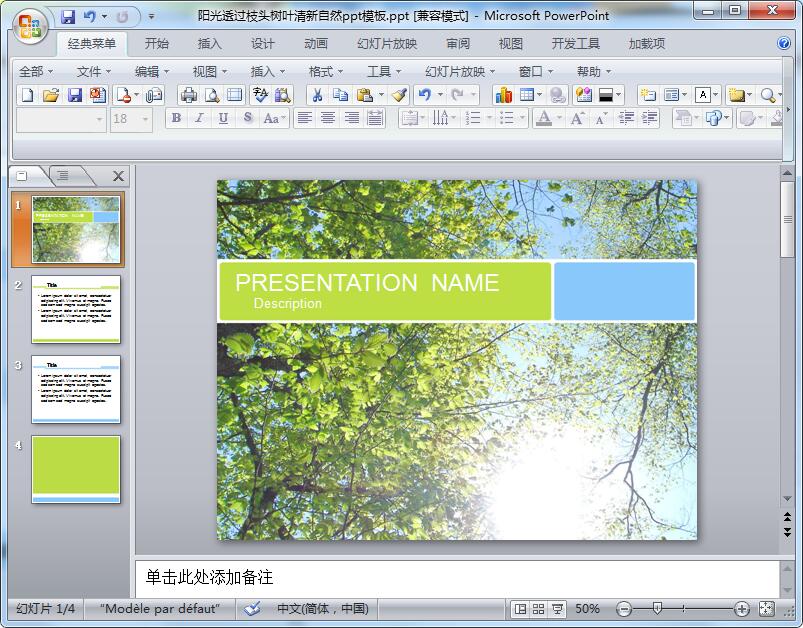Open the font name combo box
The height and width of the screenshot is (628, 803).
coord(61,119)
